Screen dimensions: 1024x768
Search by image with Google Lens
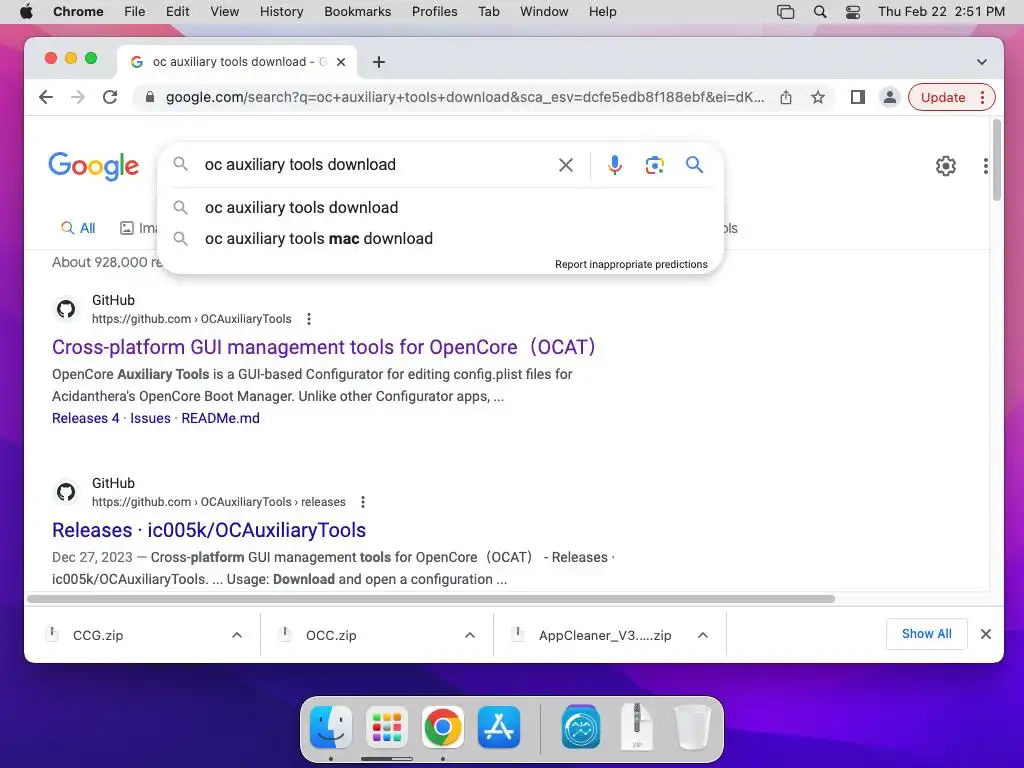[654, 165]
